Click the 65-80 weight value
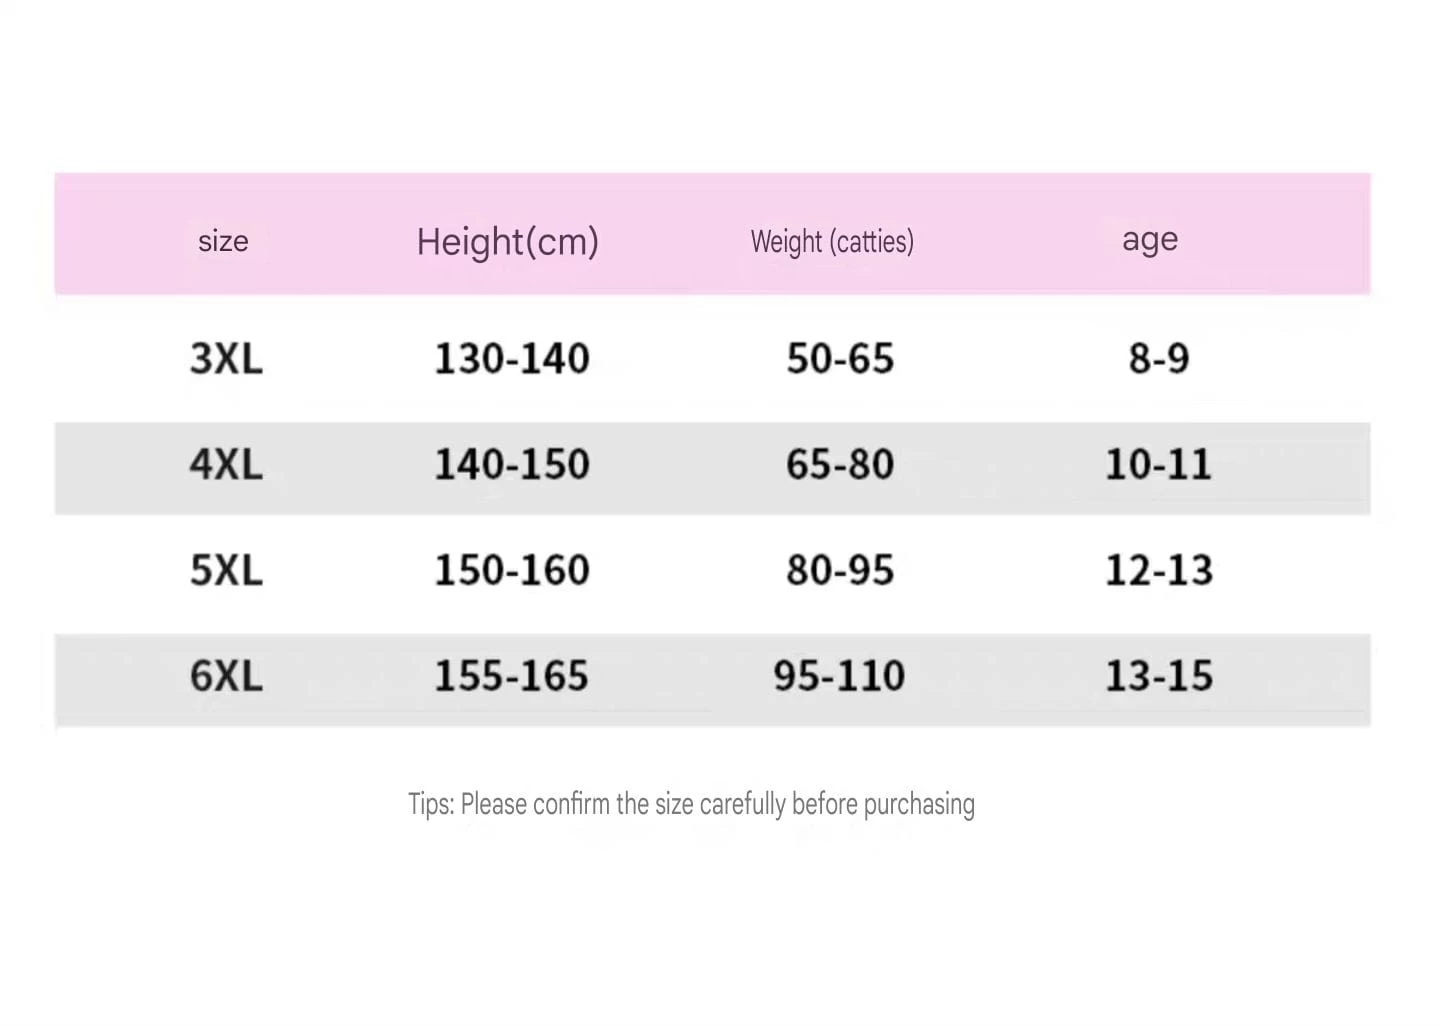 (840, 464)
